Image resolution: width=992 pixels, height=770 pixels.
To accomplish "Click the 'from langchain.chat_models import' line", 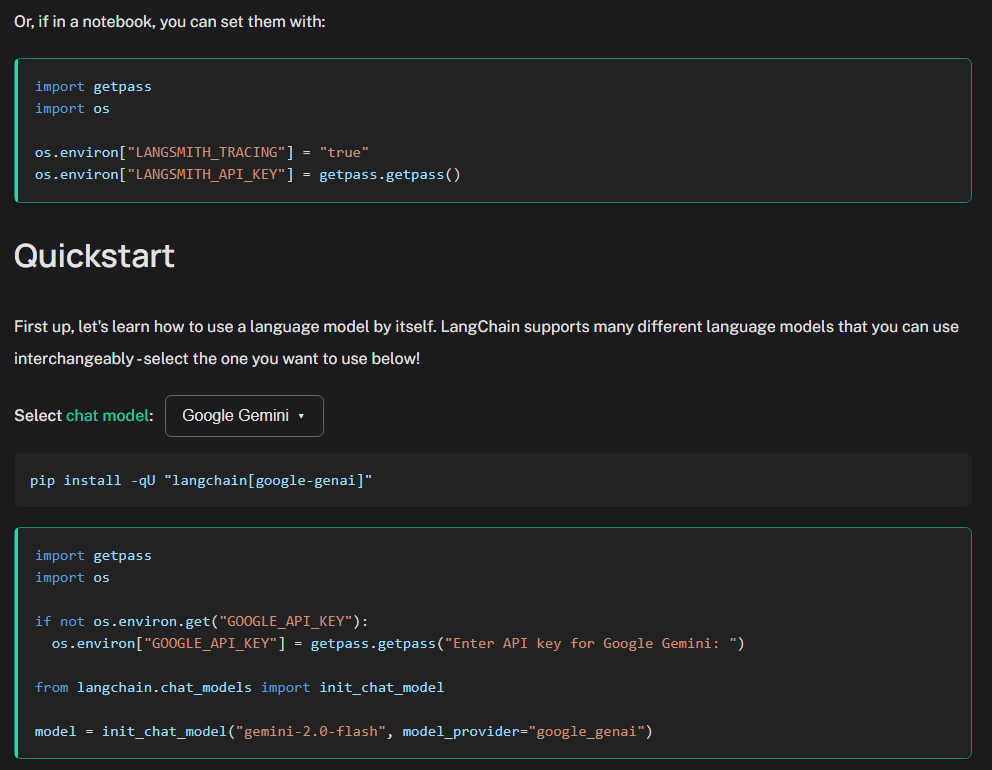I will point(239,687).
